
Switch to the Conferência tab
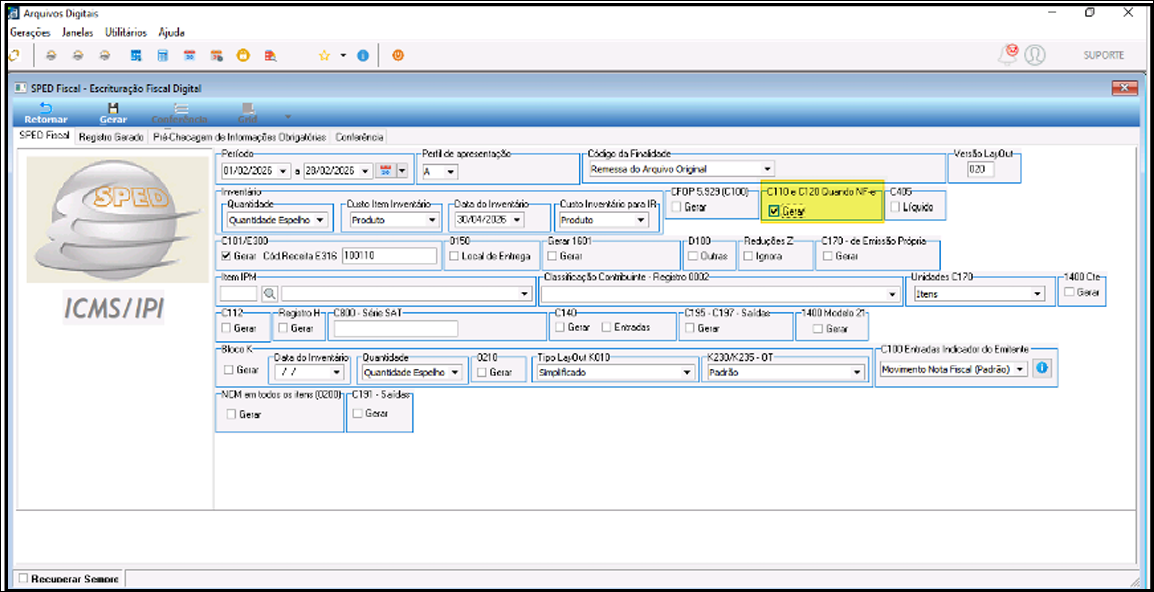pyautogui.click(x=359, y=137)
